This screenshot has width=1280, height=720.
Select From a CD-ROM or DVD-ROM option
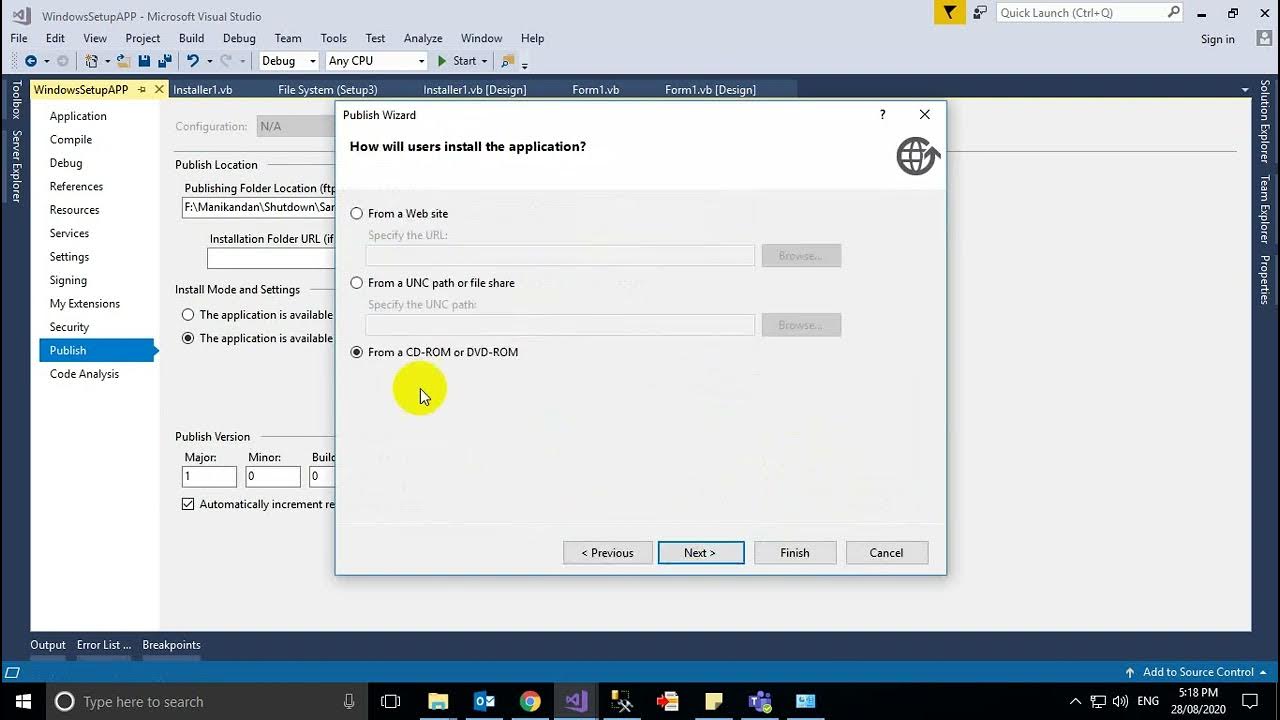tap(357, 353)
